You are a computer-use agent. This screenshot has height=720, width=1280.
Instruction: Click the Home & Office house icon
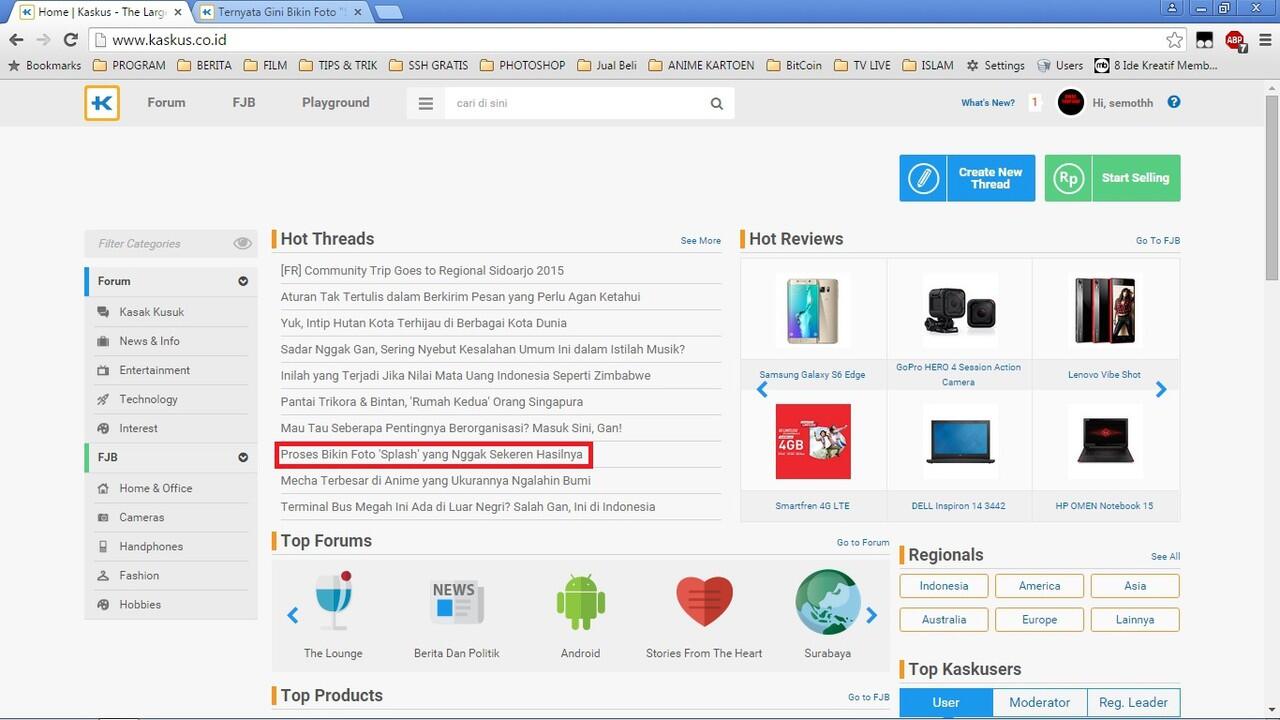coord(103,488)
